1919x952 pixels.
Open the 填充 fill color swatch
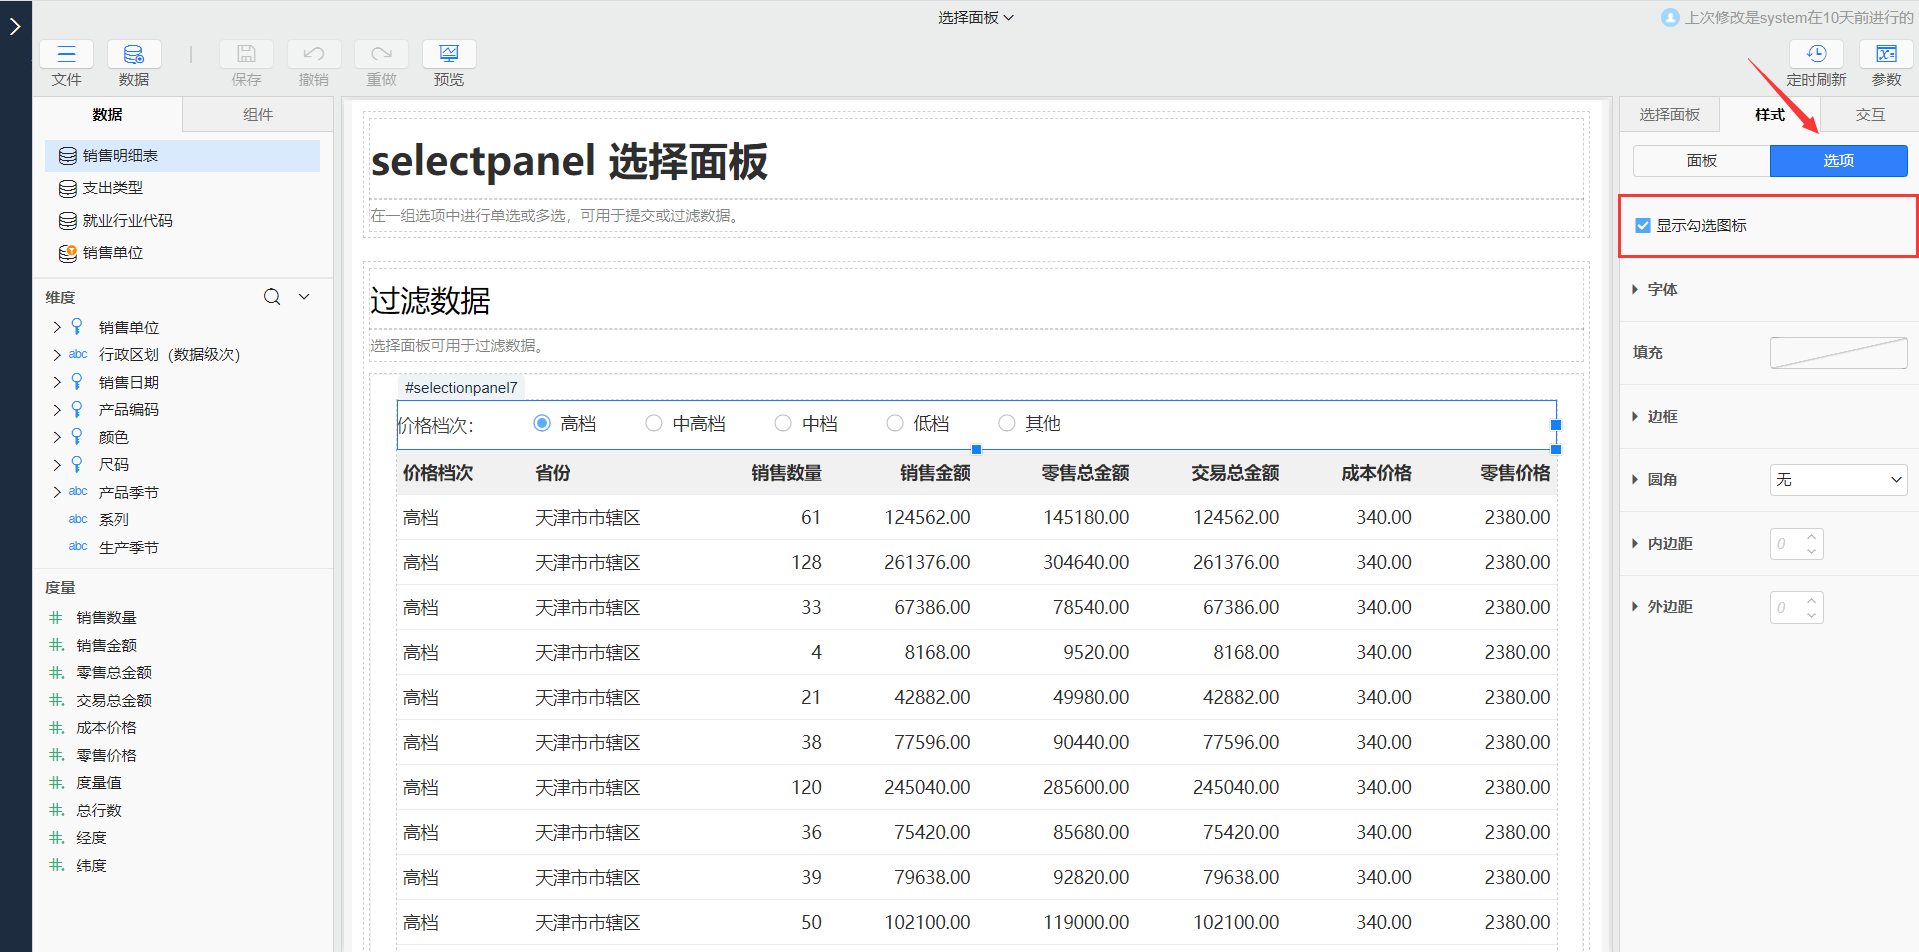pyautogui.click(x=1838, y=353)
